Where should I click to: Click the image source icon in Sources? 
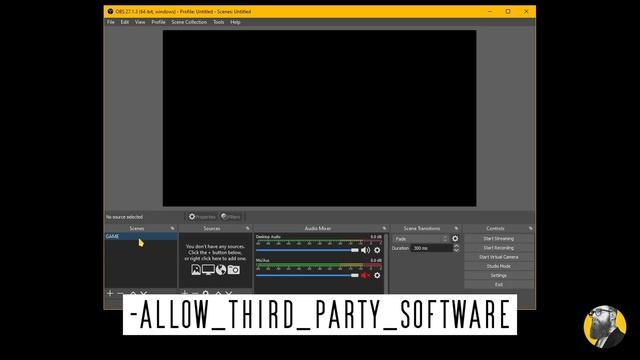[196, 270]
